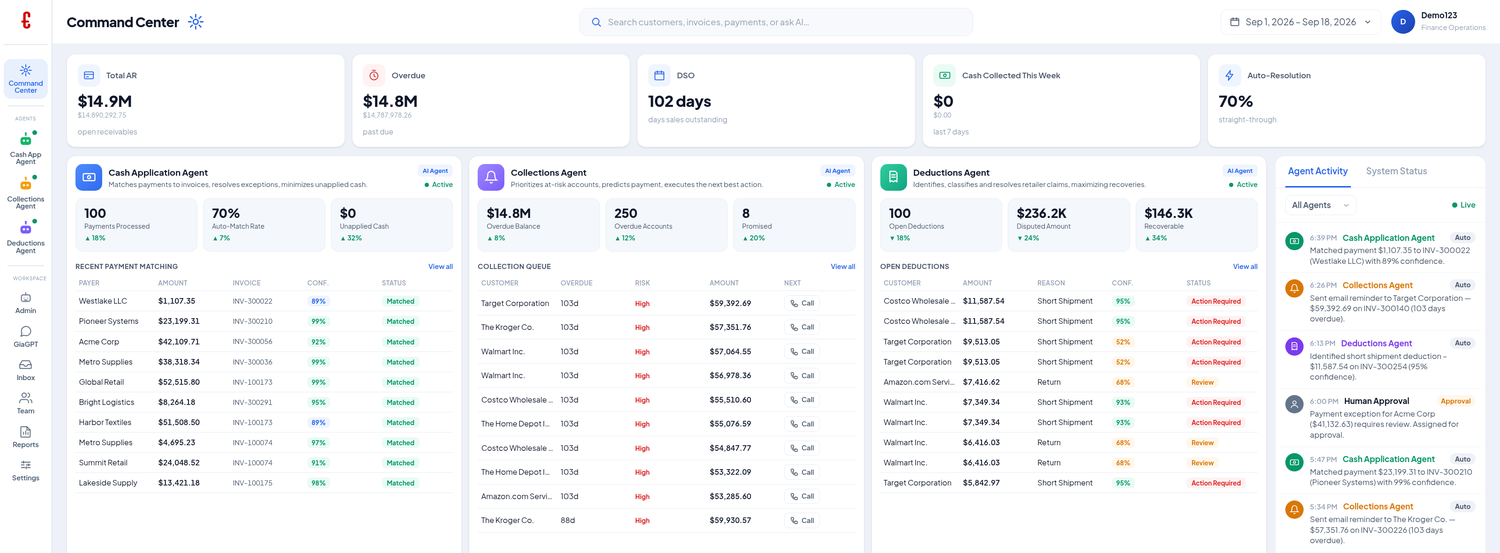Select the Agent Activity tab
Viewport: 1500px width, 553px height.
click(x=1318, y=171)
